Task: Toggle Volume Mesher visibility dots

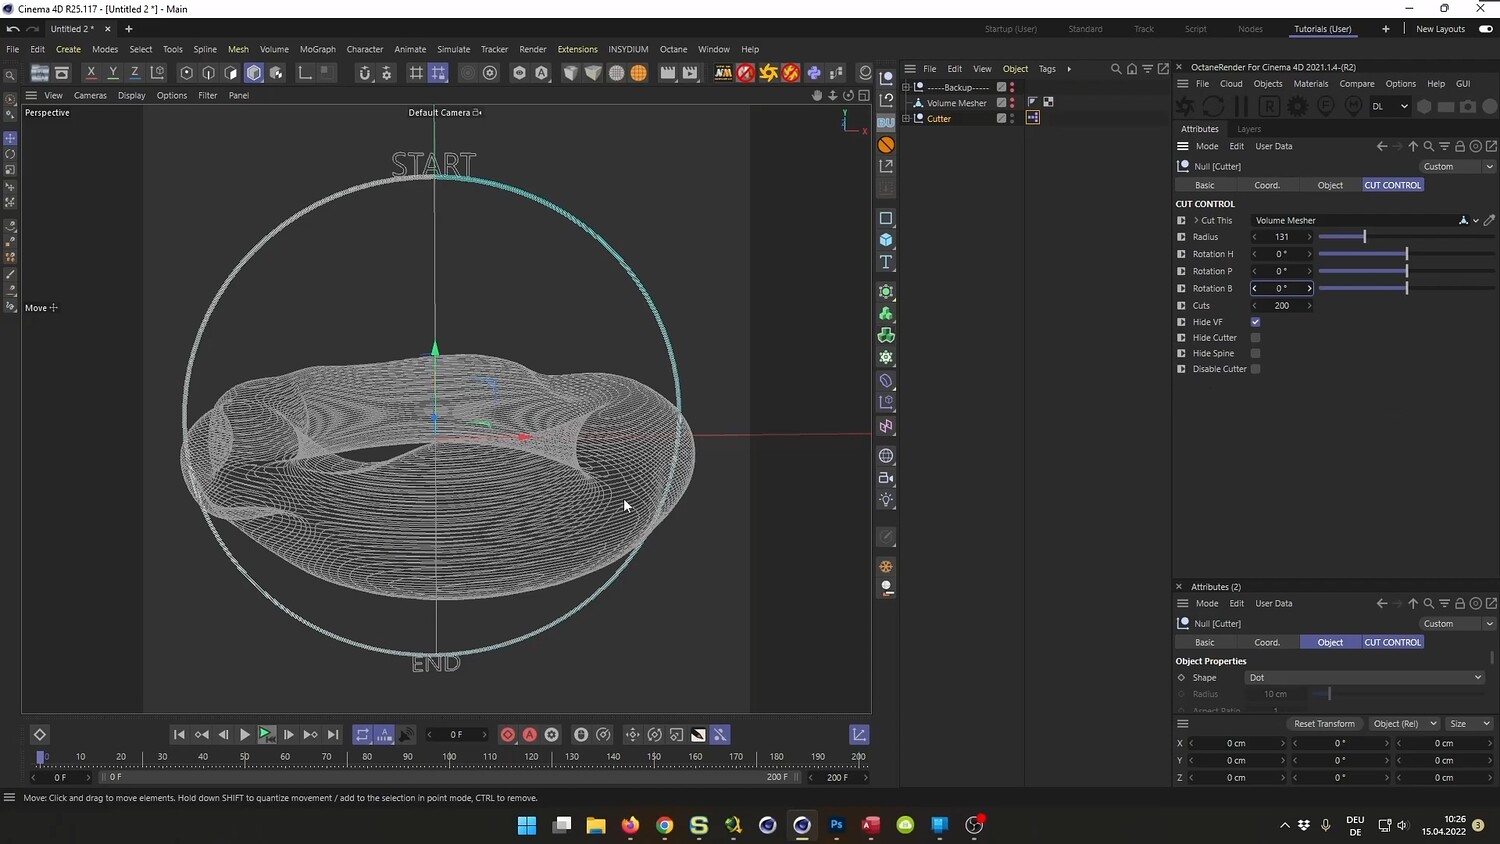Action: click(x=1012, y=103)
